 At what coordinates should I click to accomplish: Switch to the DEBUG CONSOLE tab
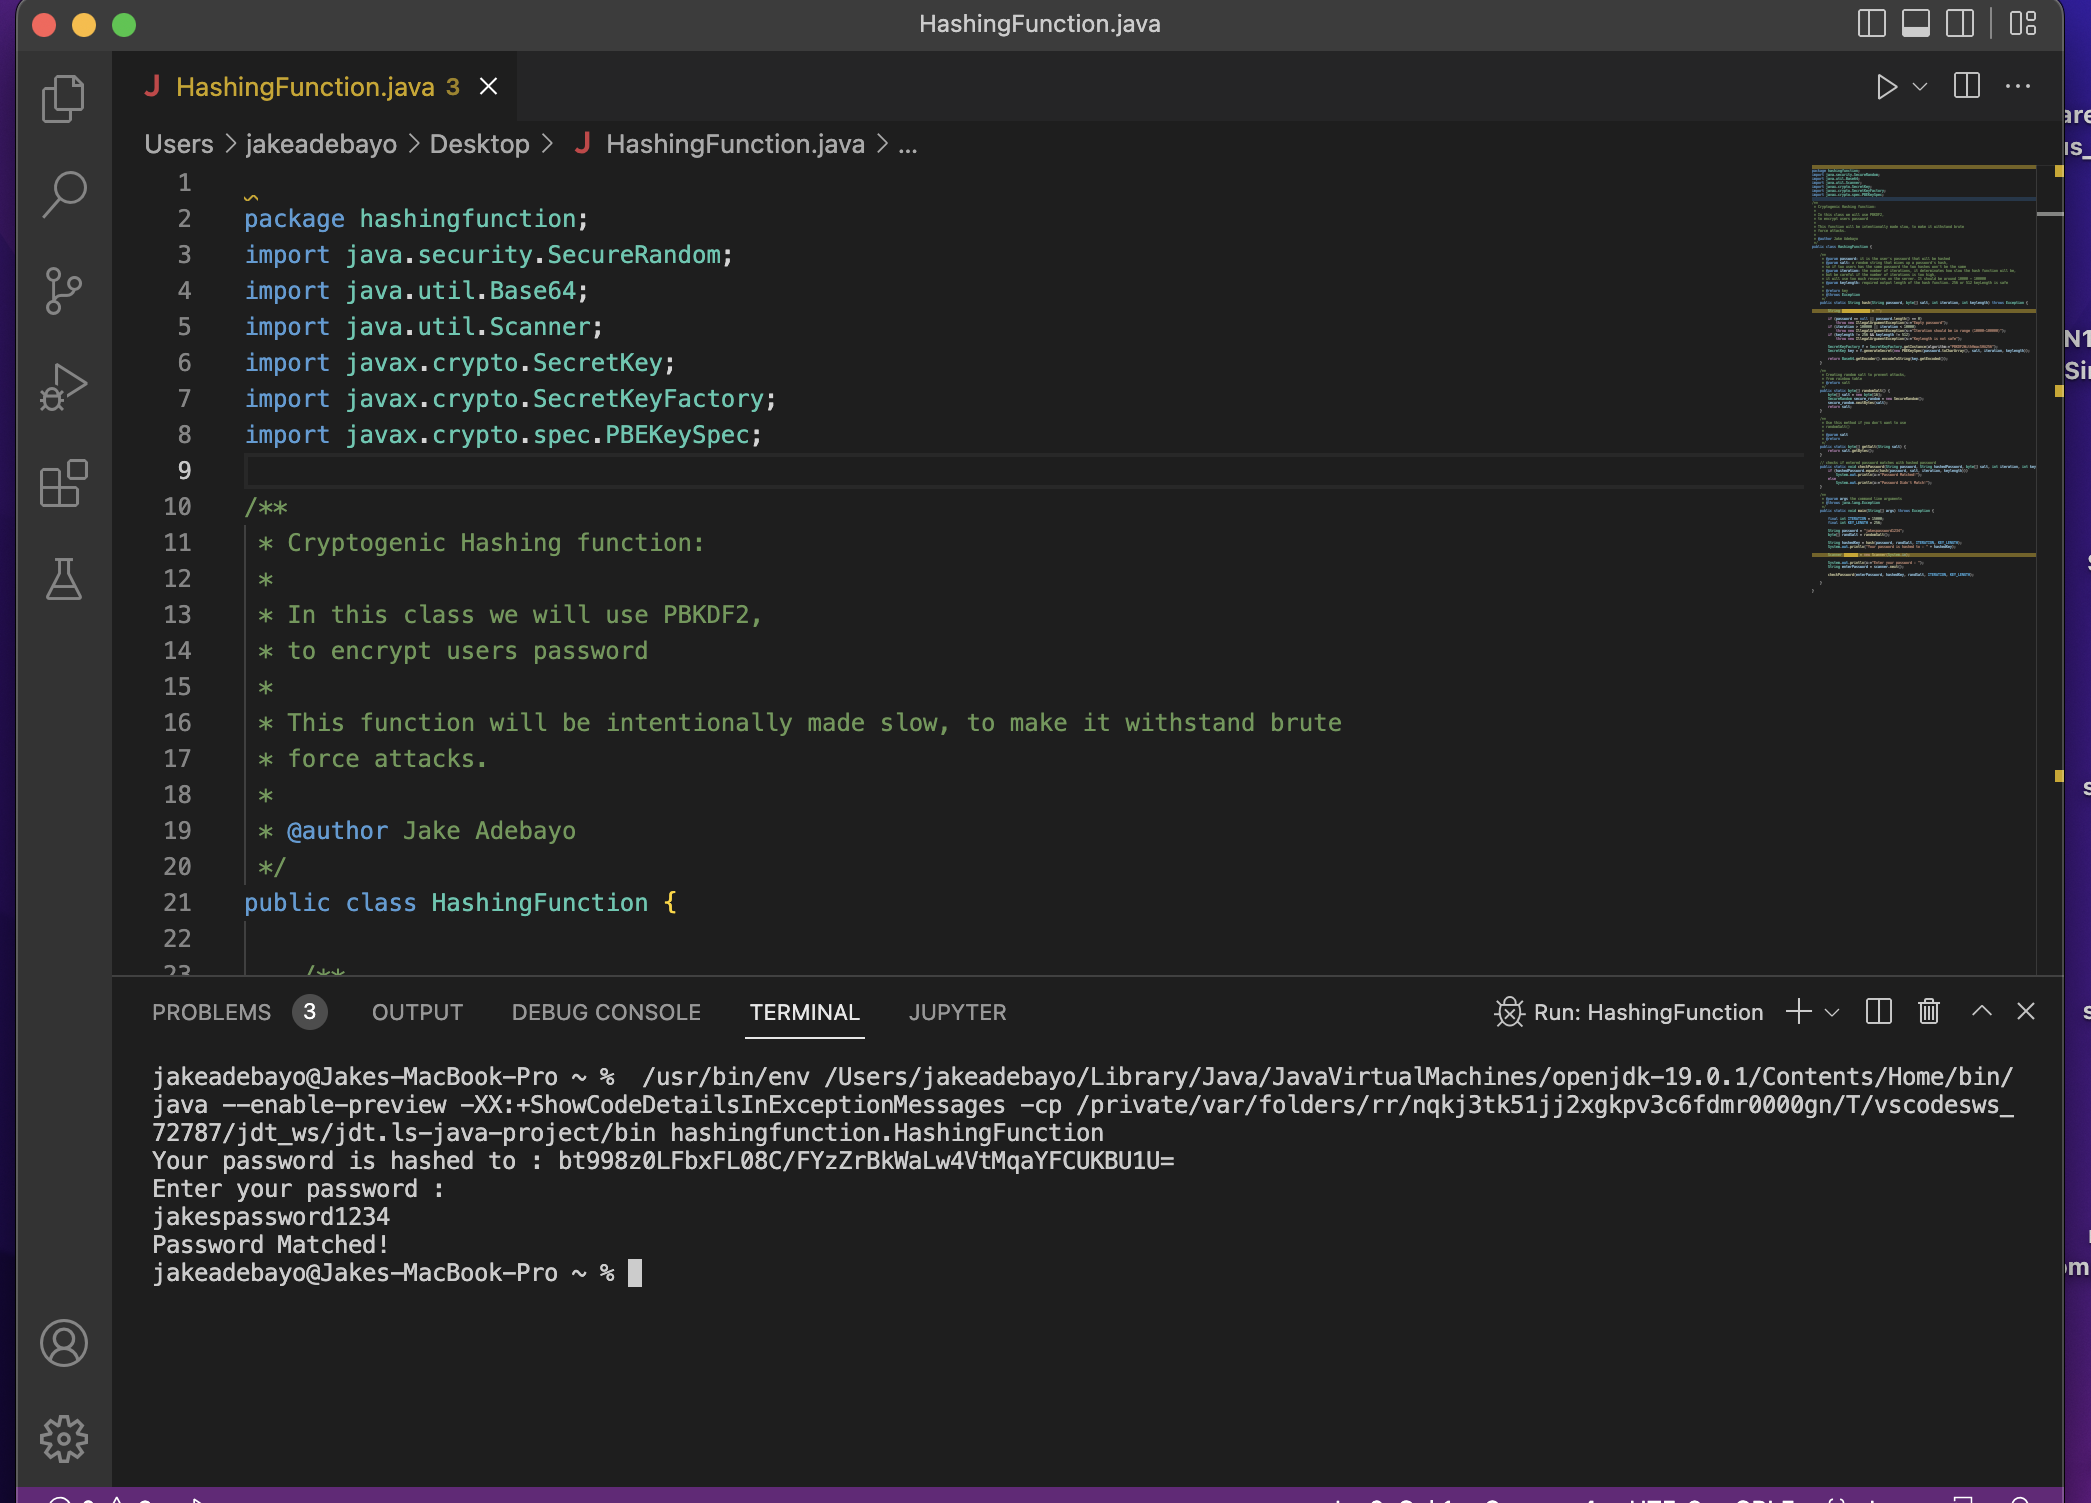pos(606,1012)
